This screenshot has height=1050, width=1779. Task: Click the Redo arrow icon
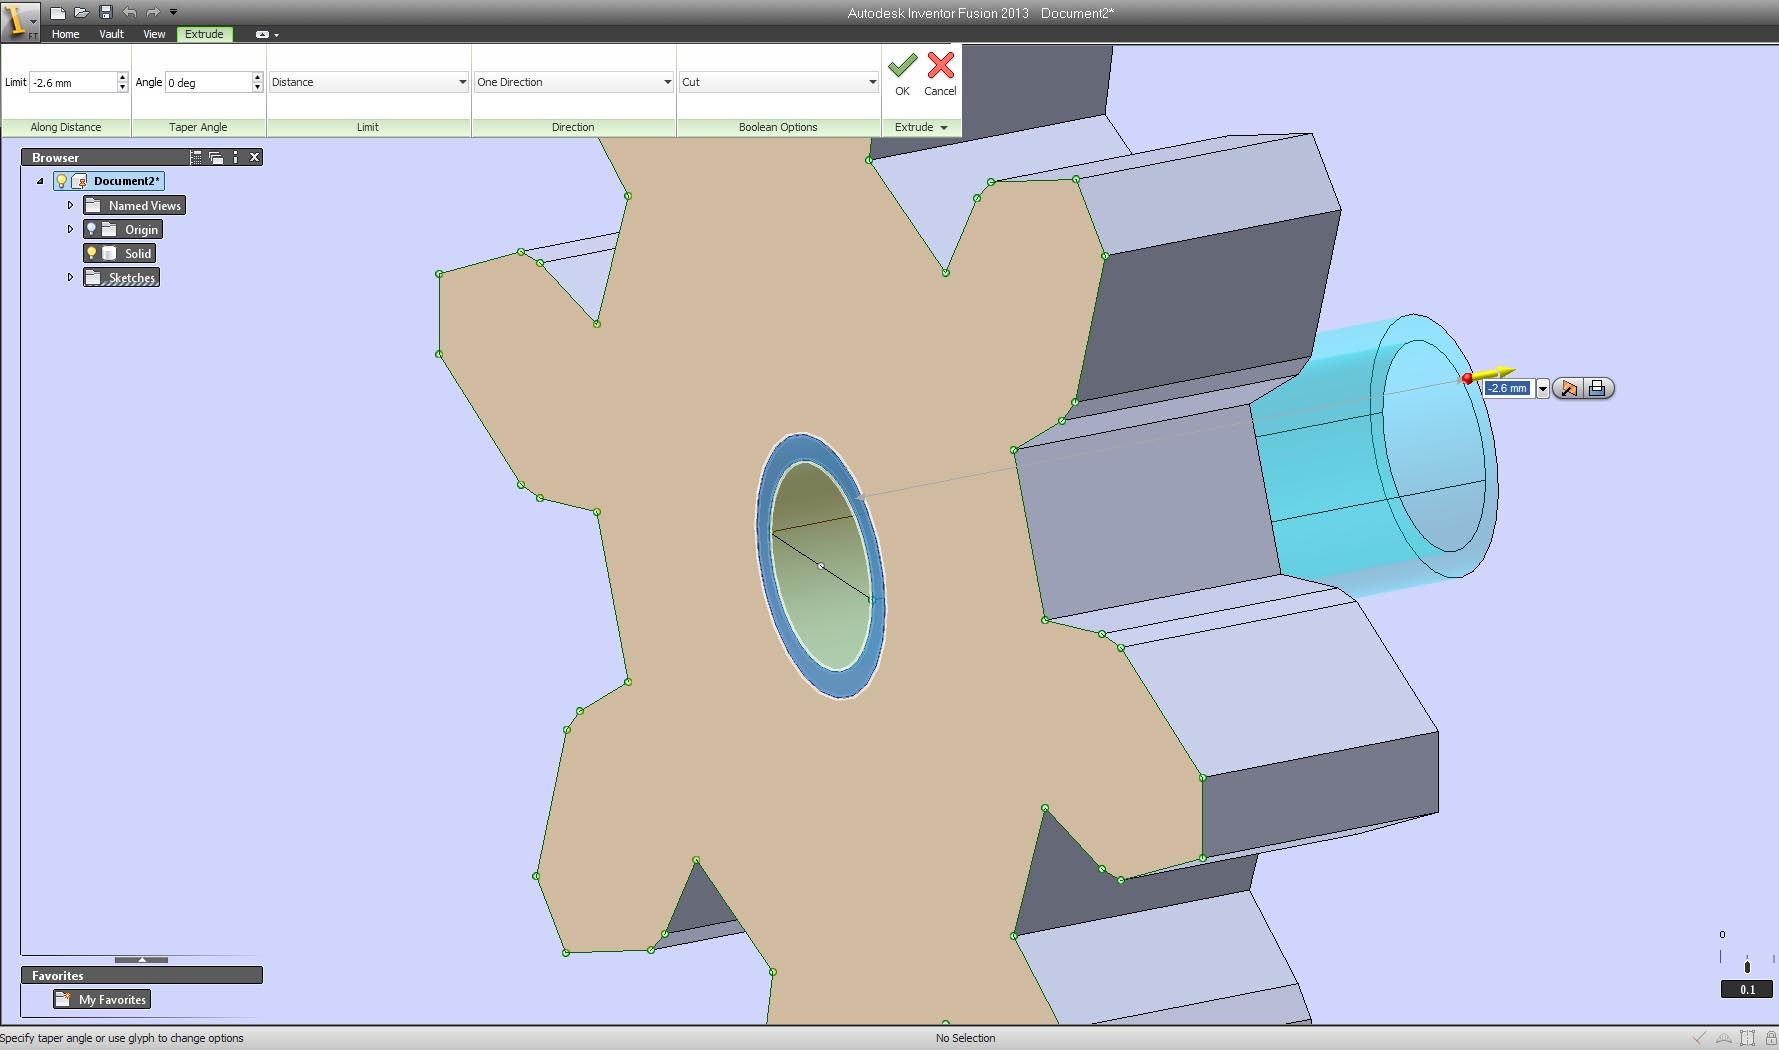tap(151, 11)
